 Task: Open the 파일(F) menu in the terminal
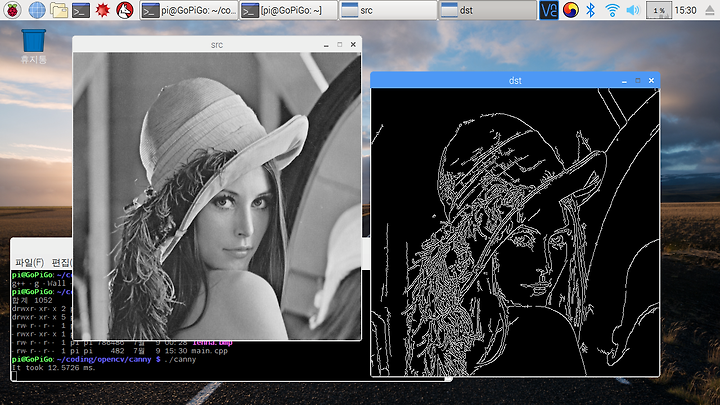(x=29, y=262)
